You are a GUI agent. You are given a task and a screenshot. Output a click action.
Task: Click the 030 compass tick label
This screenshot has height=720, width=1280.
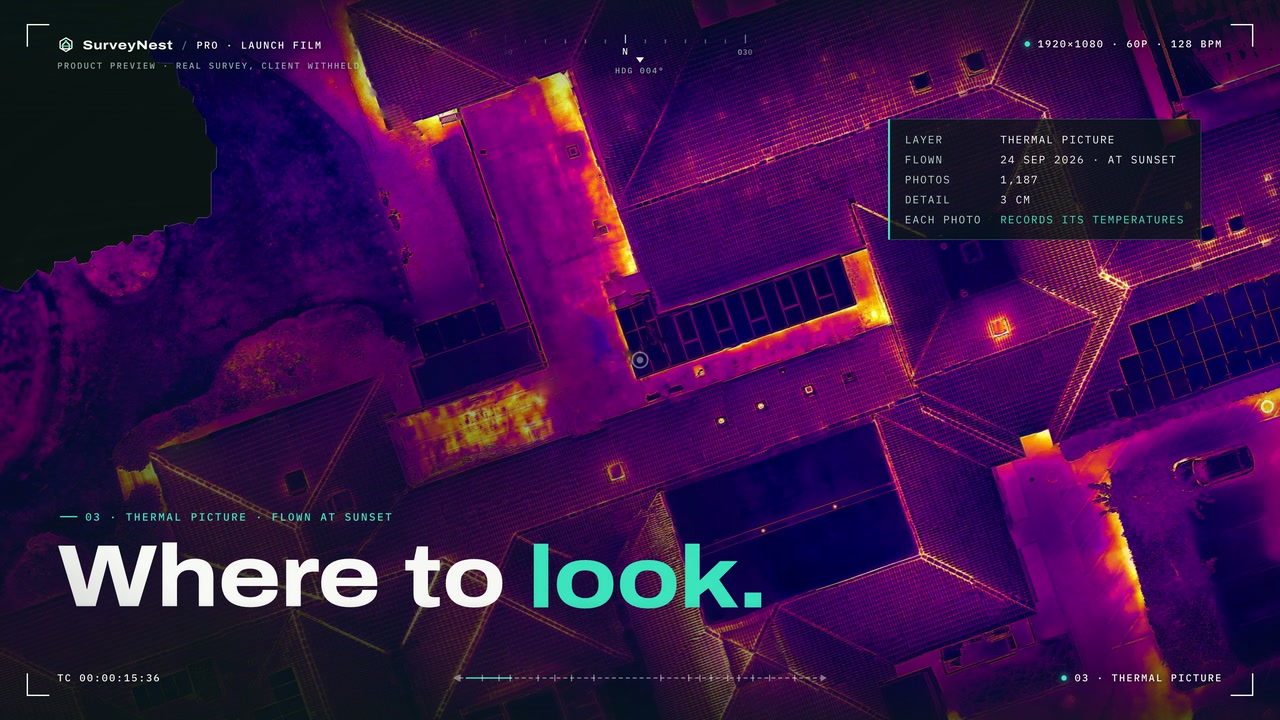[745, 52]
